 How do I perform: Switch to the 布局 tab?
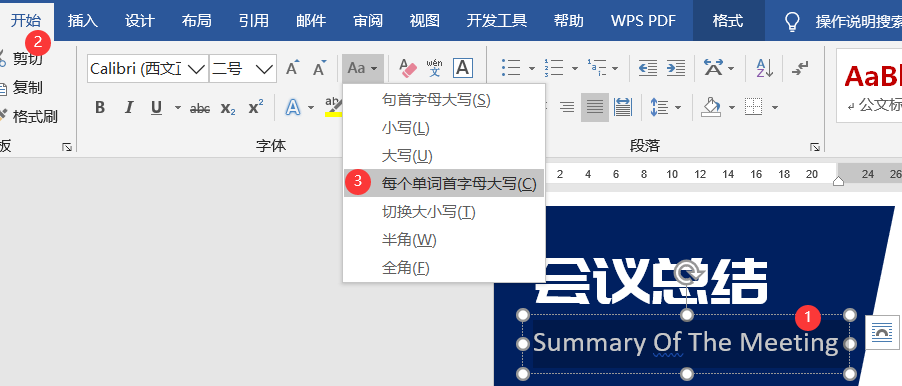197,21
